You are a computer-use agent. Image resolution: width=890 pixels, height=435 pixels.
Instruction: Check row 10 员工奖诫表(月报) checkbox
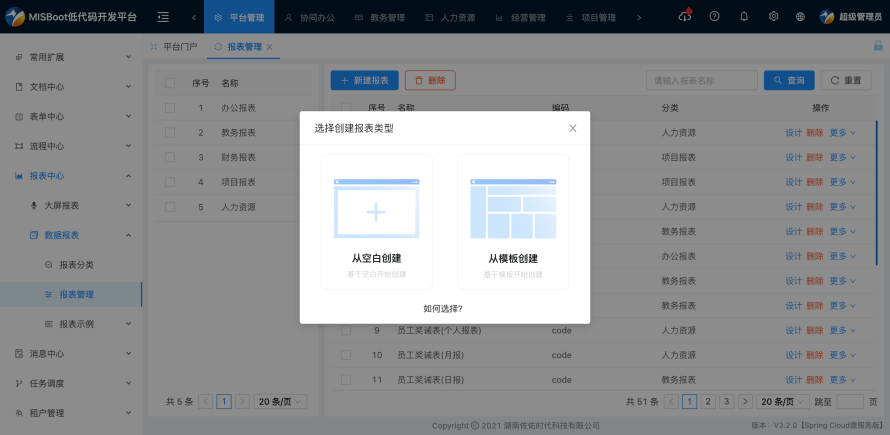pos(346,355)
